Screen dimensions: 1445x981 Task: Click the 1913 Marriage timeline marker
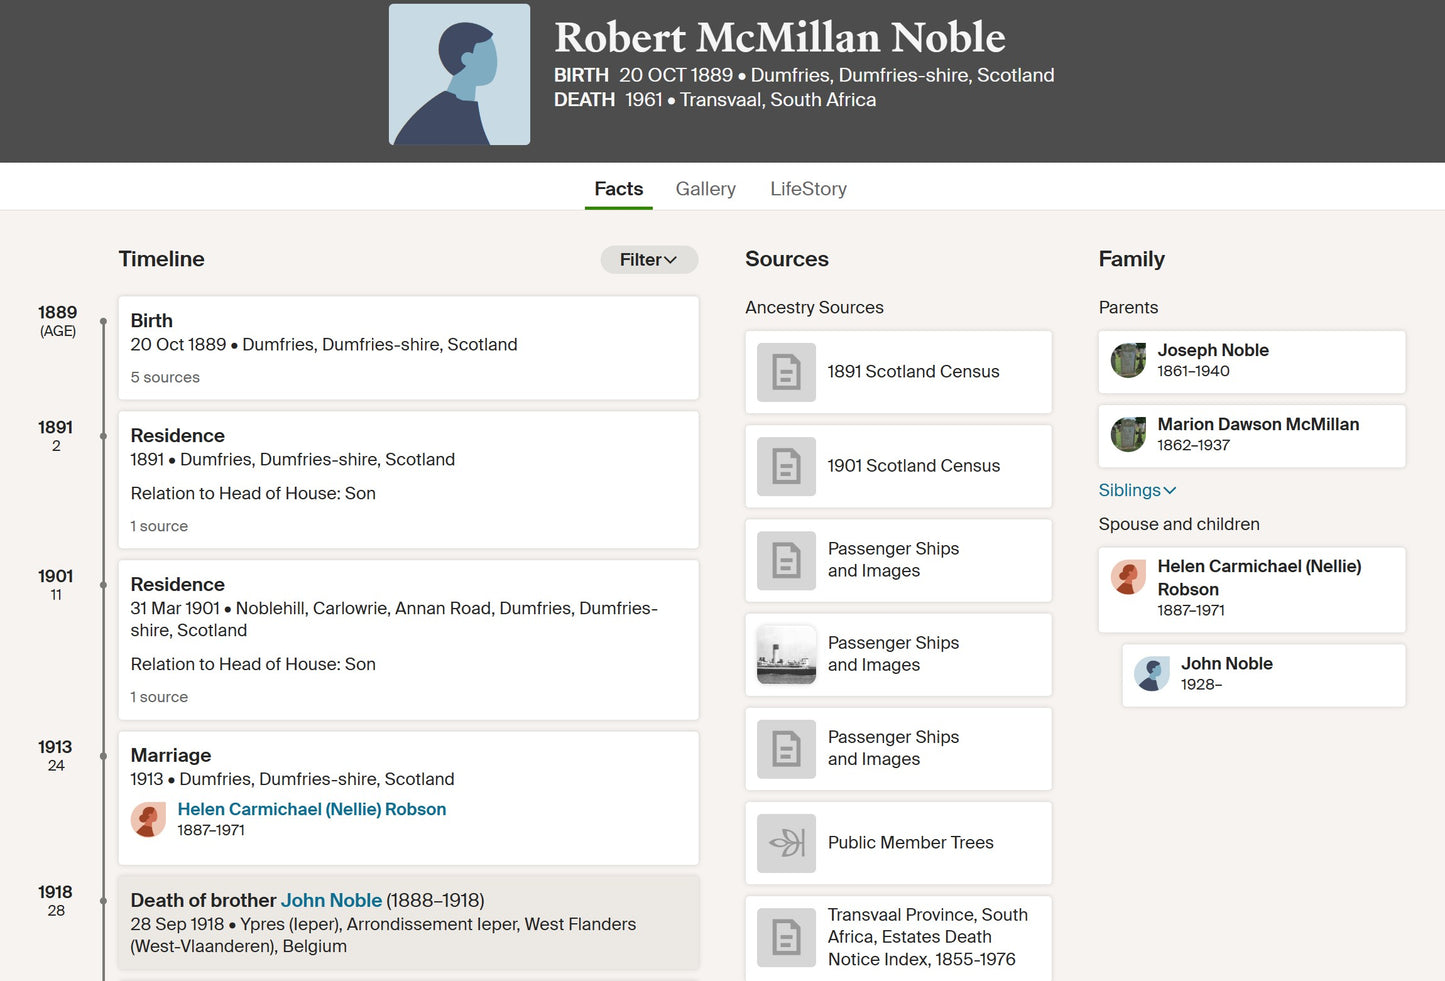click(103, 756)
